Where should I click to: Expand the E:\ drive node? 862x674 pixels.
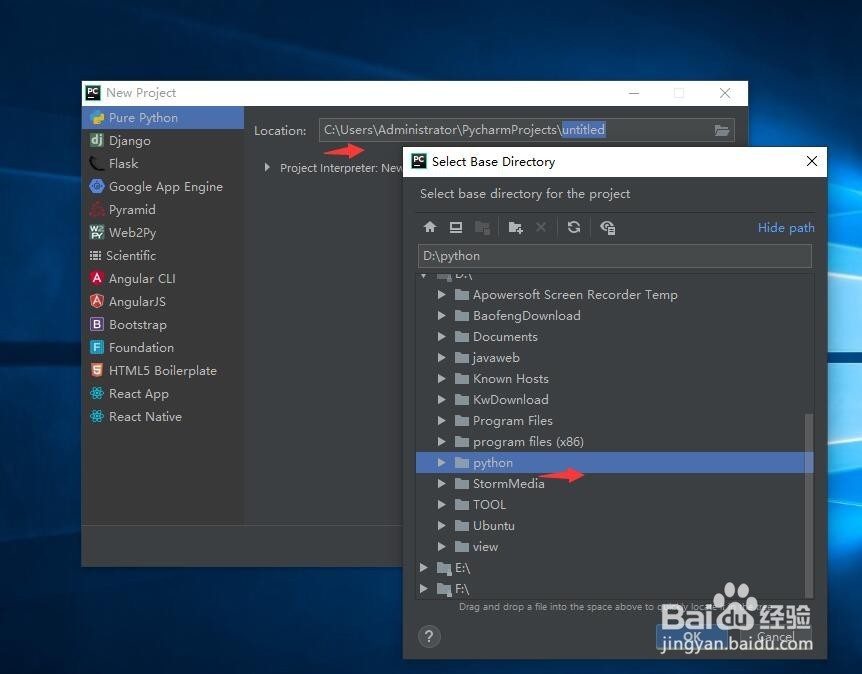[424, 567]
